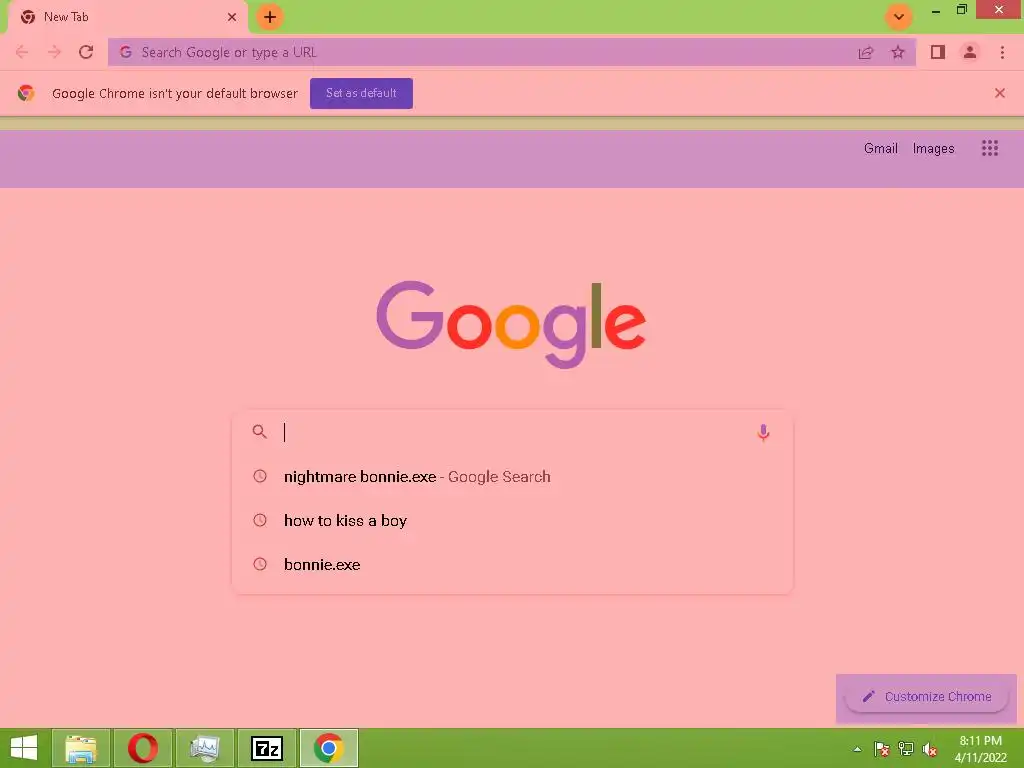This screenshot has height=768, width=1024.
Task: Reload the page
Action: point(86,52)
